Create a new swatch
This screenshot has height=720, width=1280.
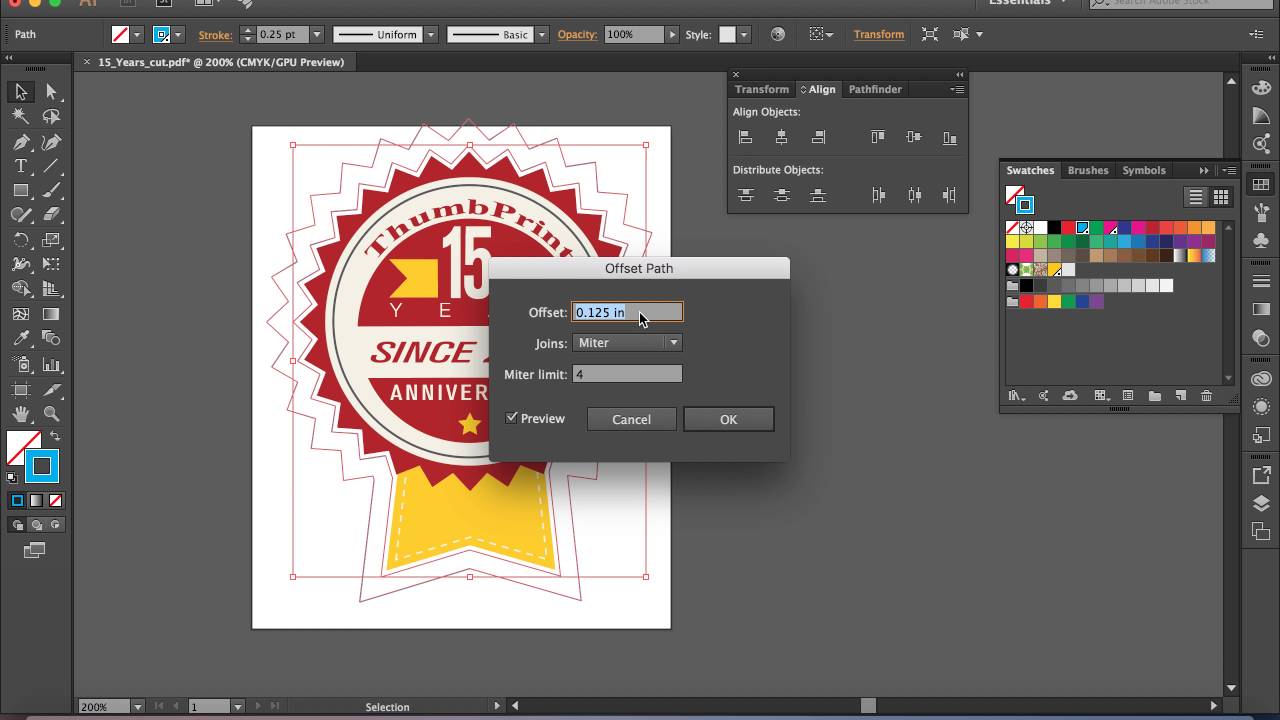[x=1180, y=396]
